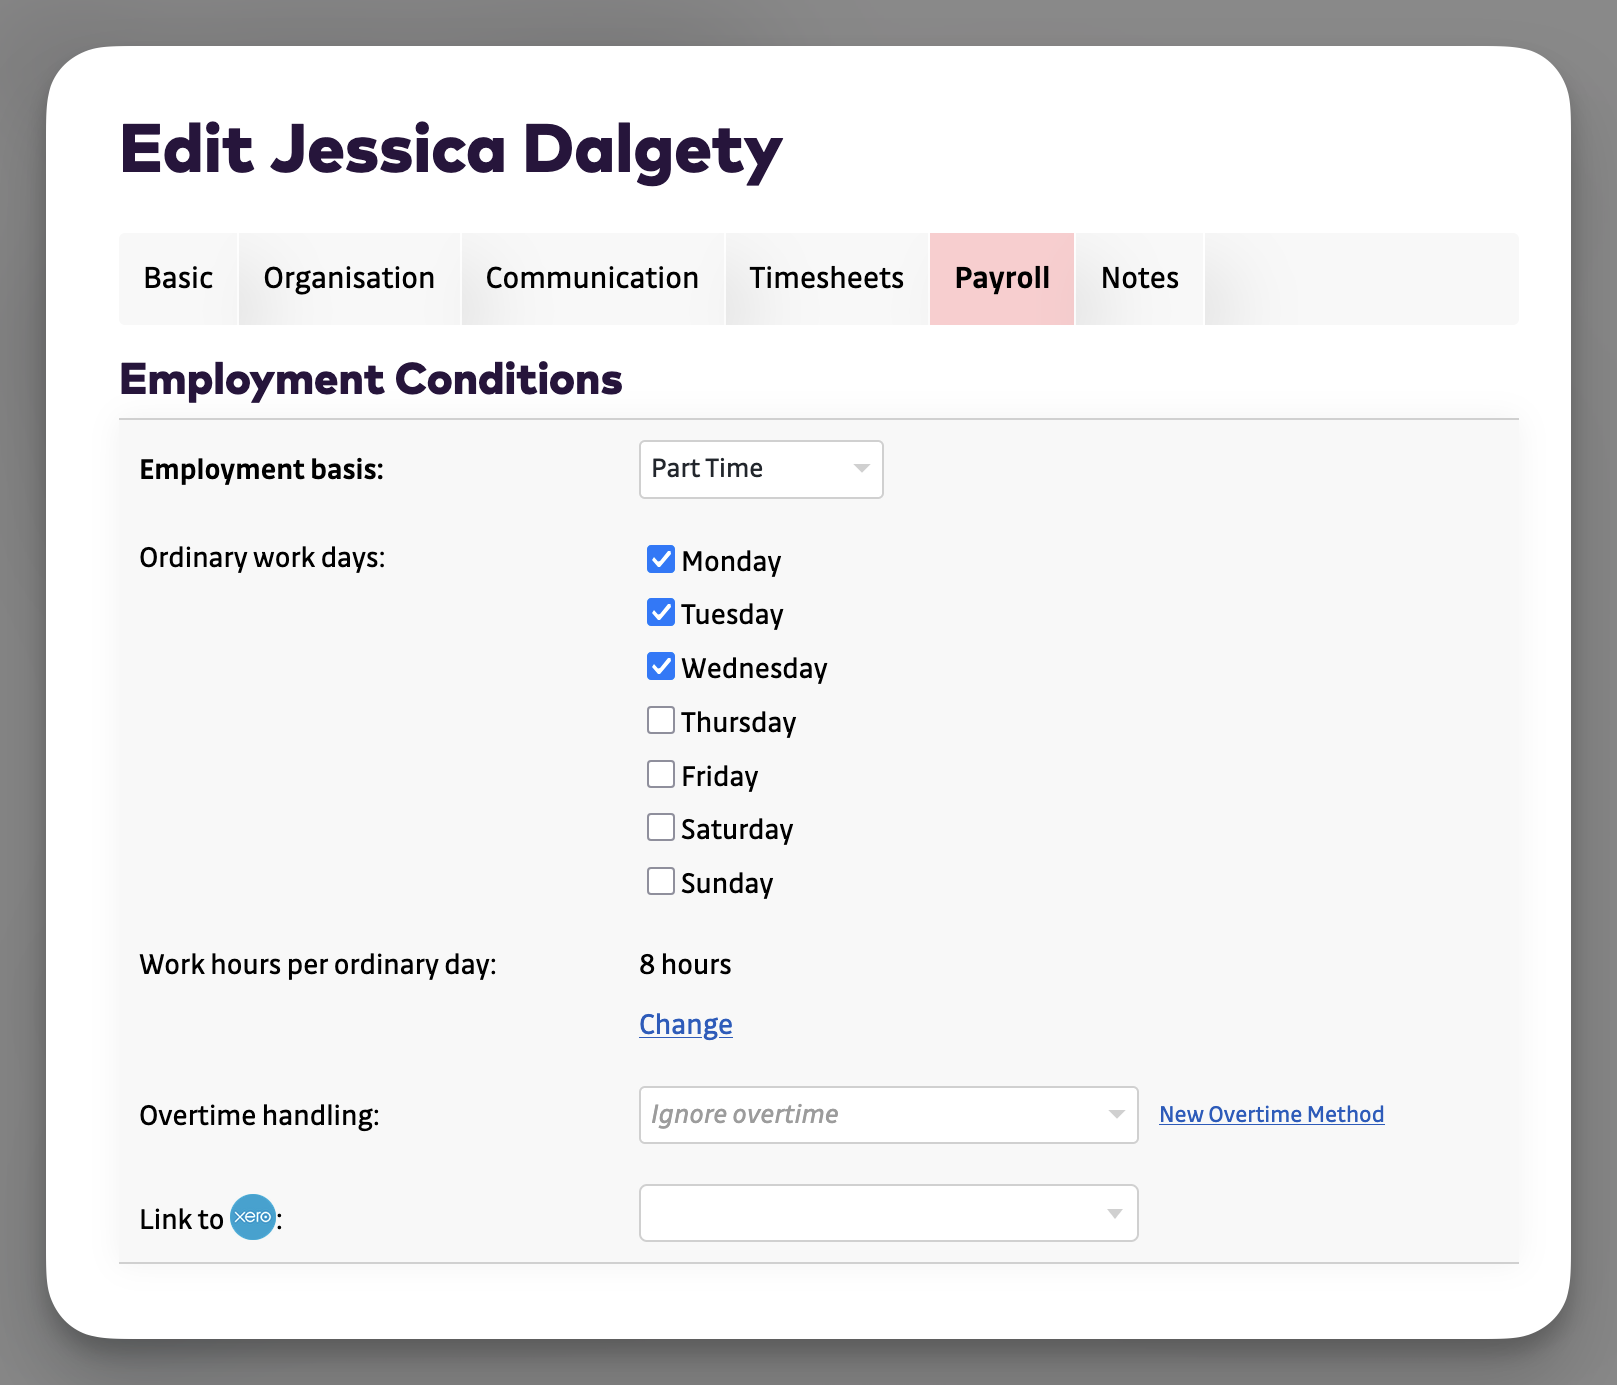
Task: Click the Change link under work hours
Action: coord(685,1024)
